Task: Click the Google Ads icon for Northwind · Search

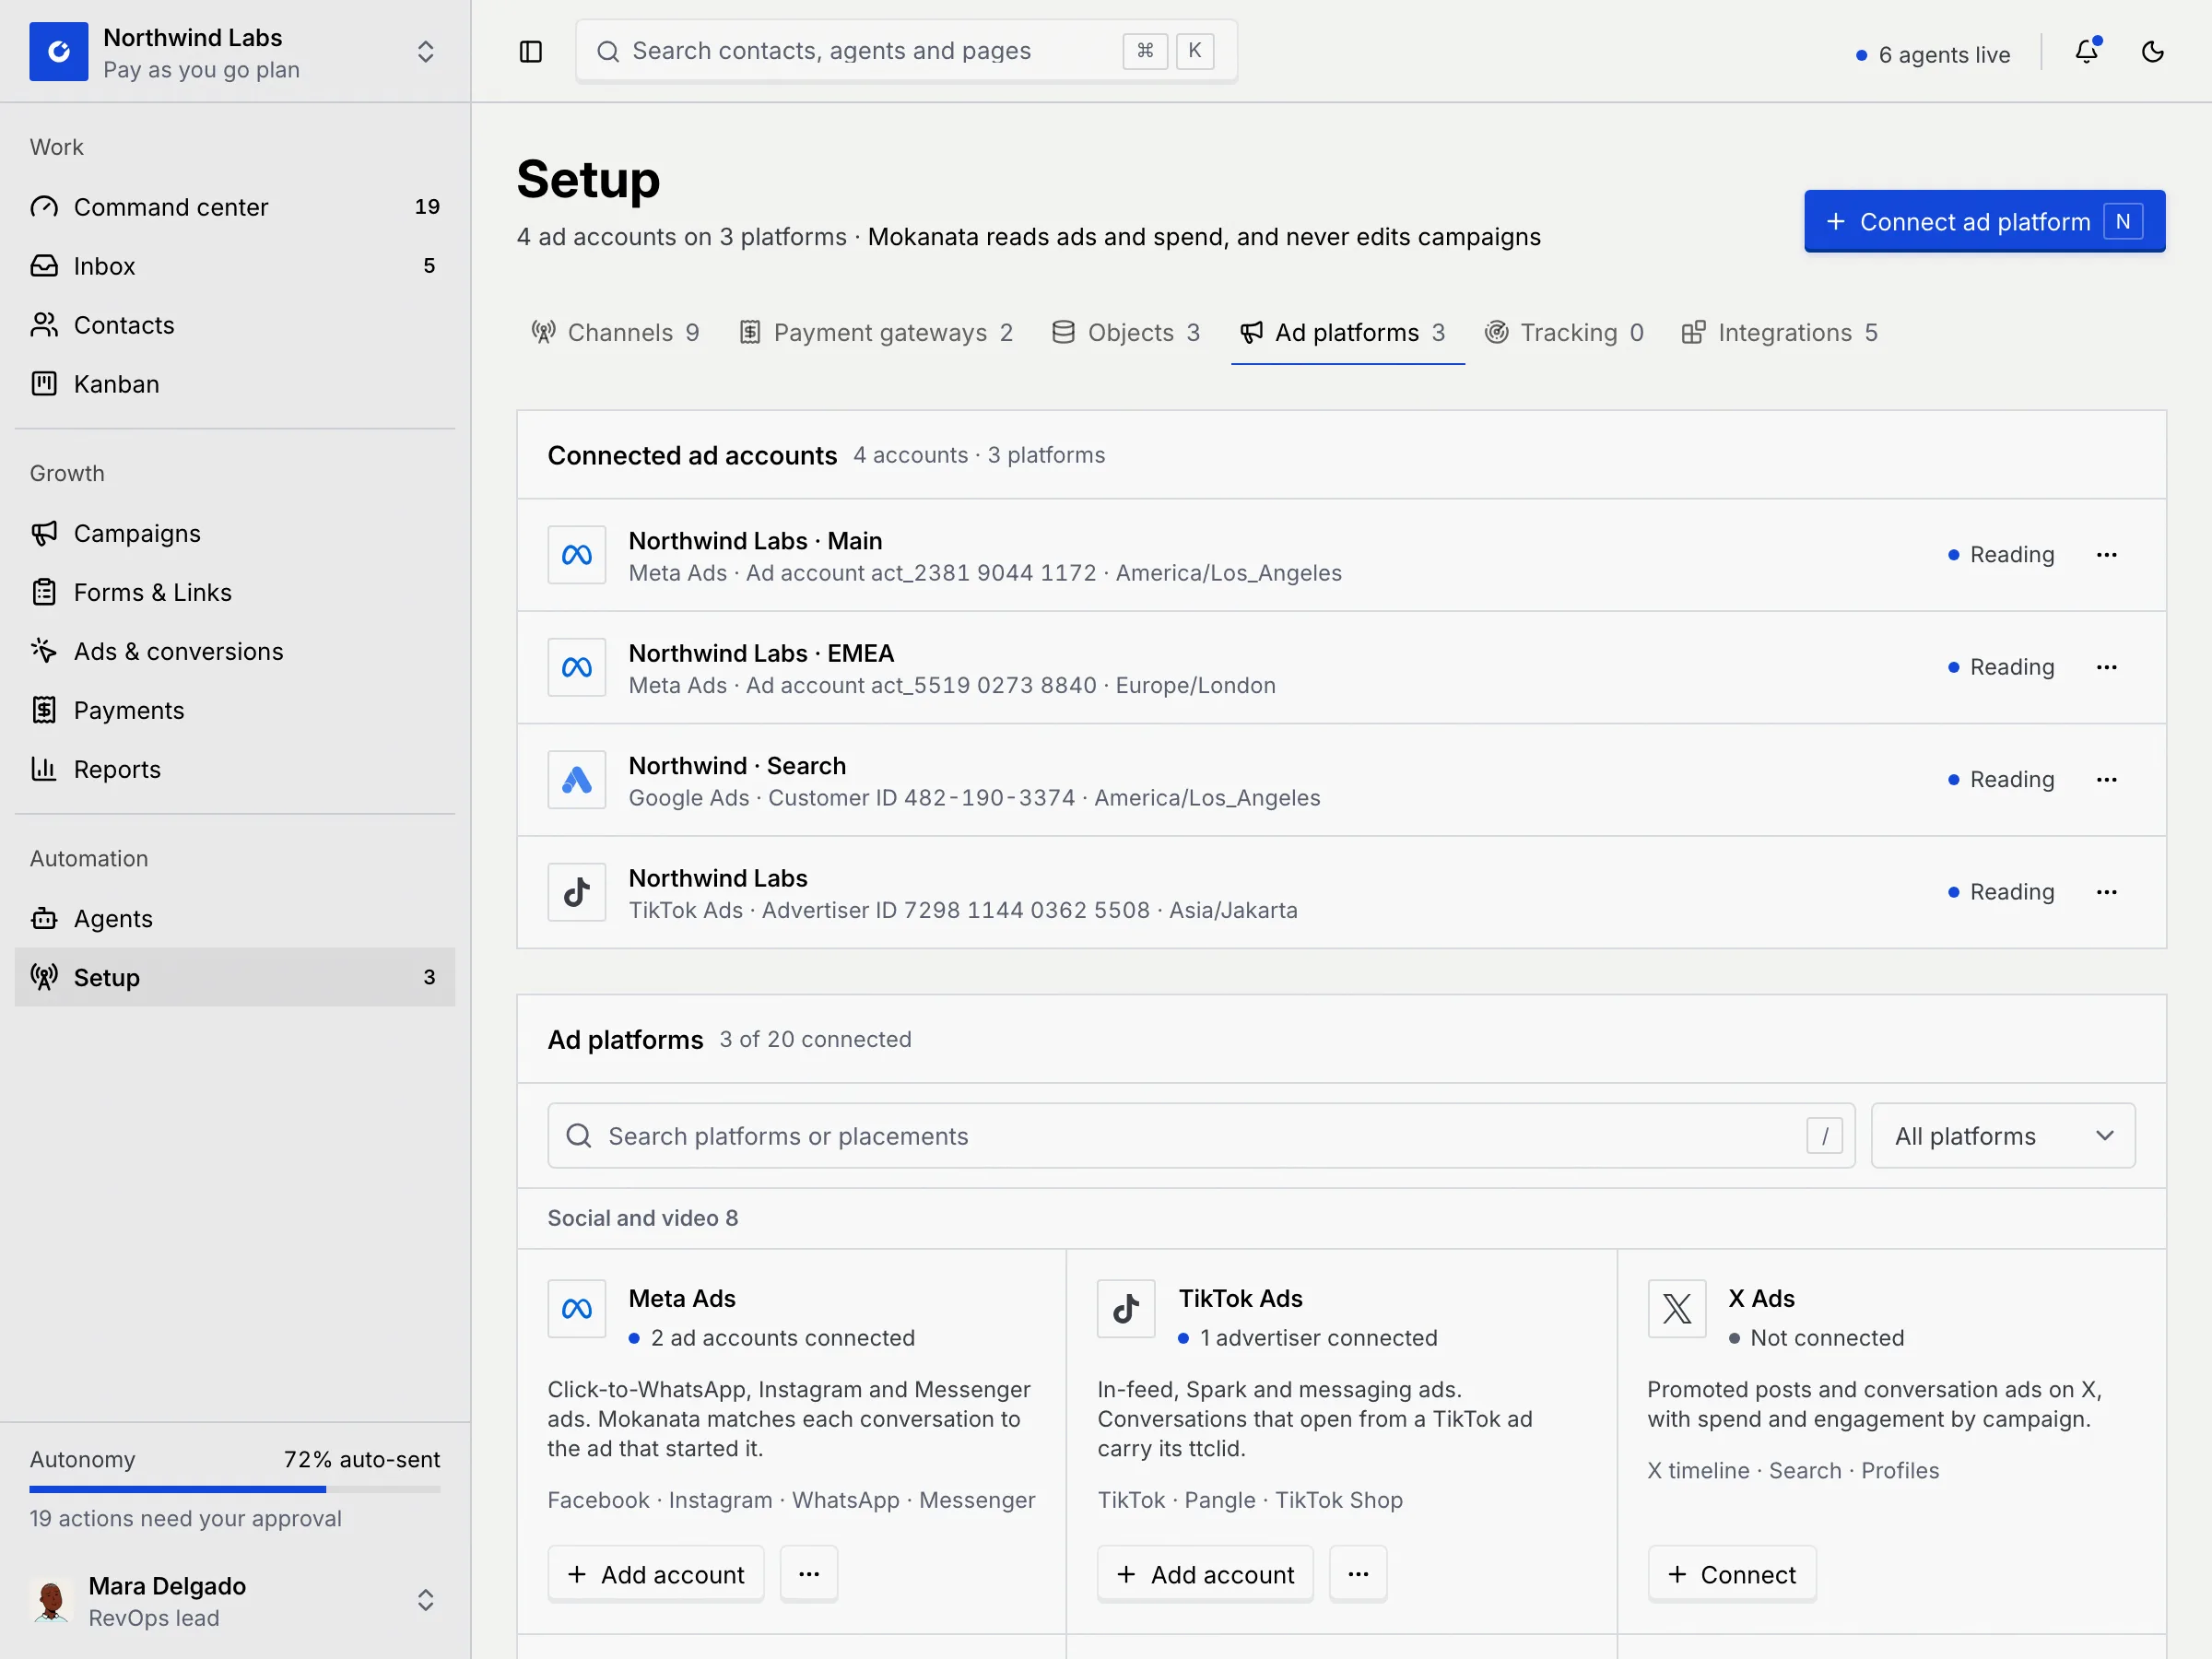Action: (x=577, y=779)
